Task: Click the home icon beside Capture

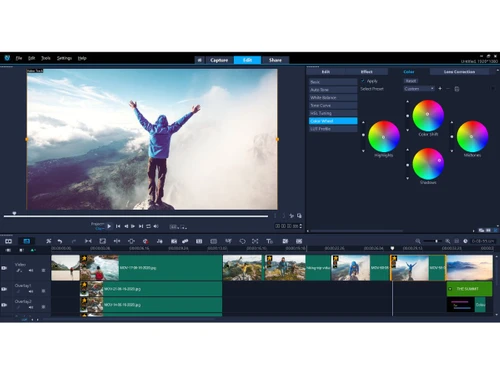Action: pos(199,60)
